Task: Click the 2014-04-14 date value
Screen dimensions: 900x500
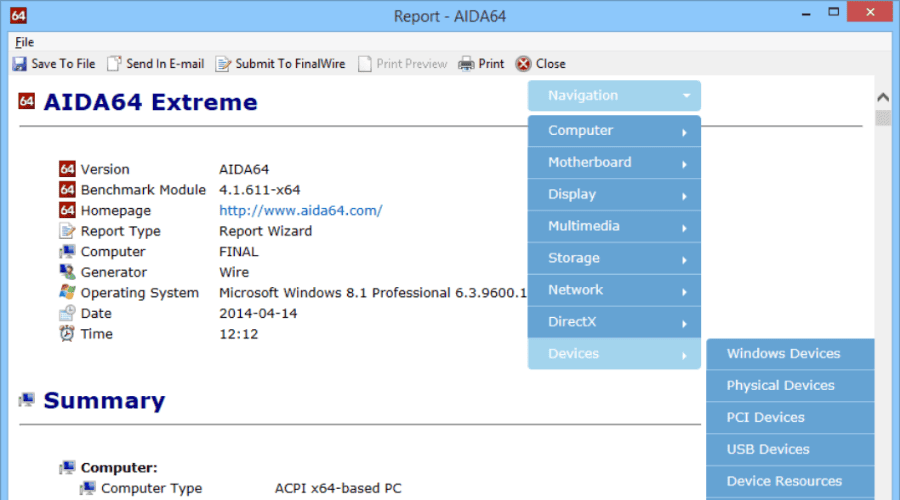Action: [x=258, y=313]
